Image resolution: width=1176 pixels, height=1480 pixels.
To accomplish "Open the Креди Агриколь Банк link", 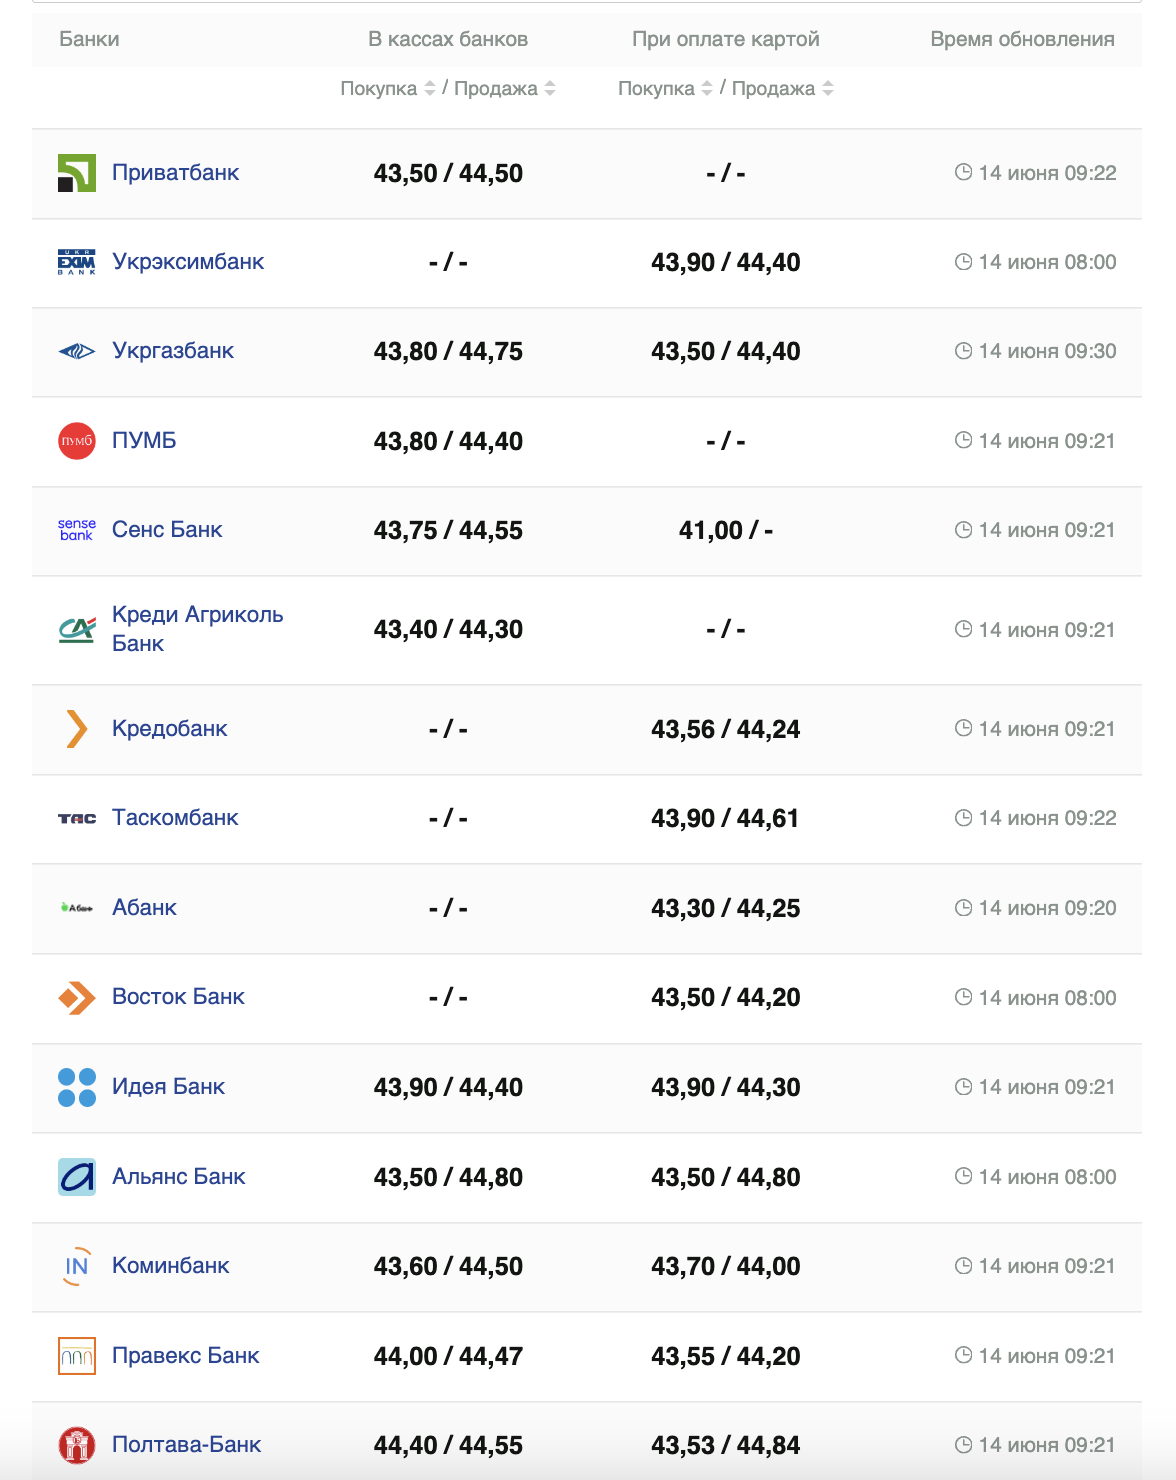I will [x=197, y=629].
